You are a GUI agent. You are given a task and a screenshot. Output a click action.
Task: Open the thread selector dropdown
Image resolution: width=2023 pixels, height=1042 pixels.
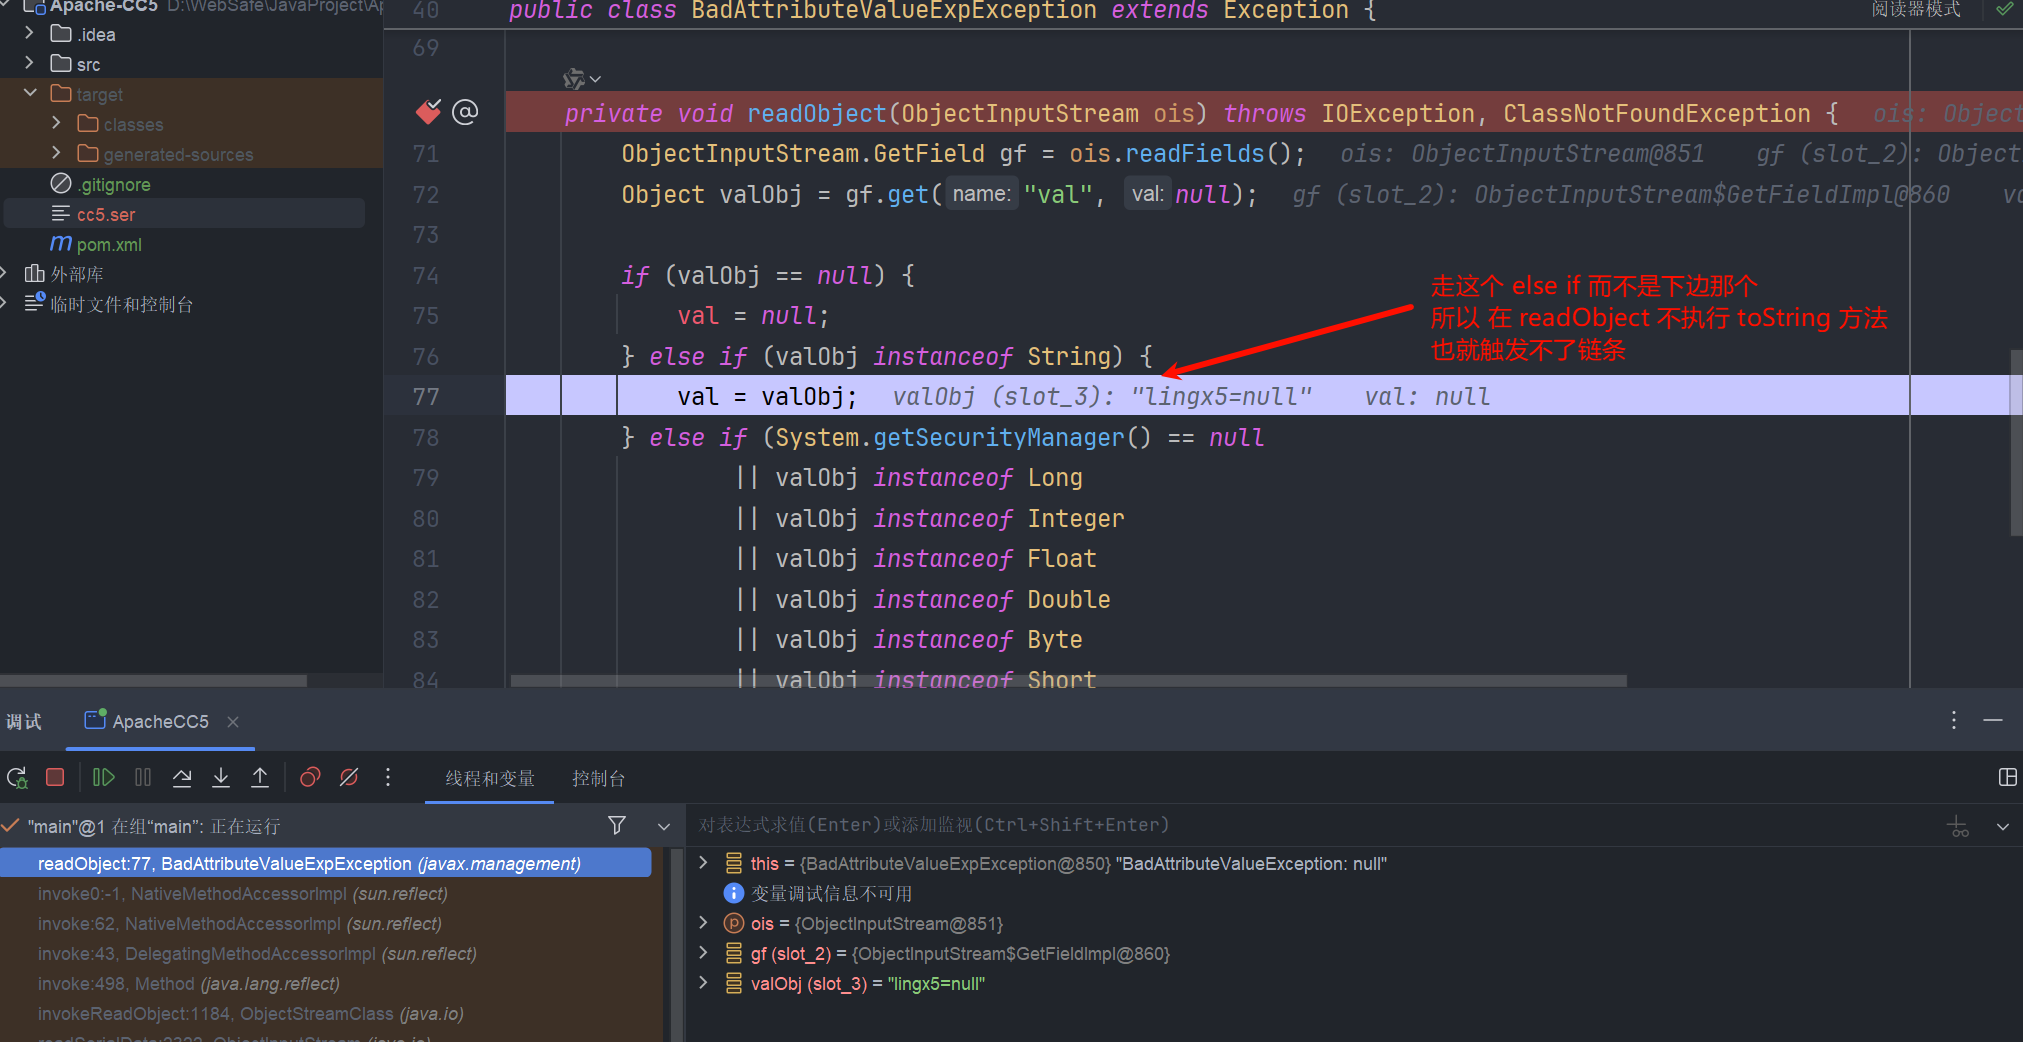(664, 826)
